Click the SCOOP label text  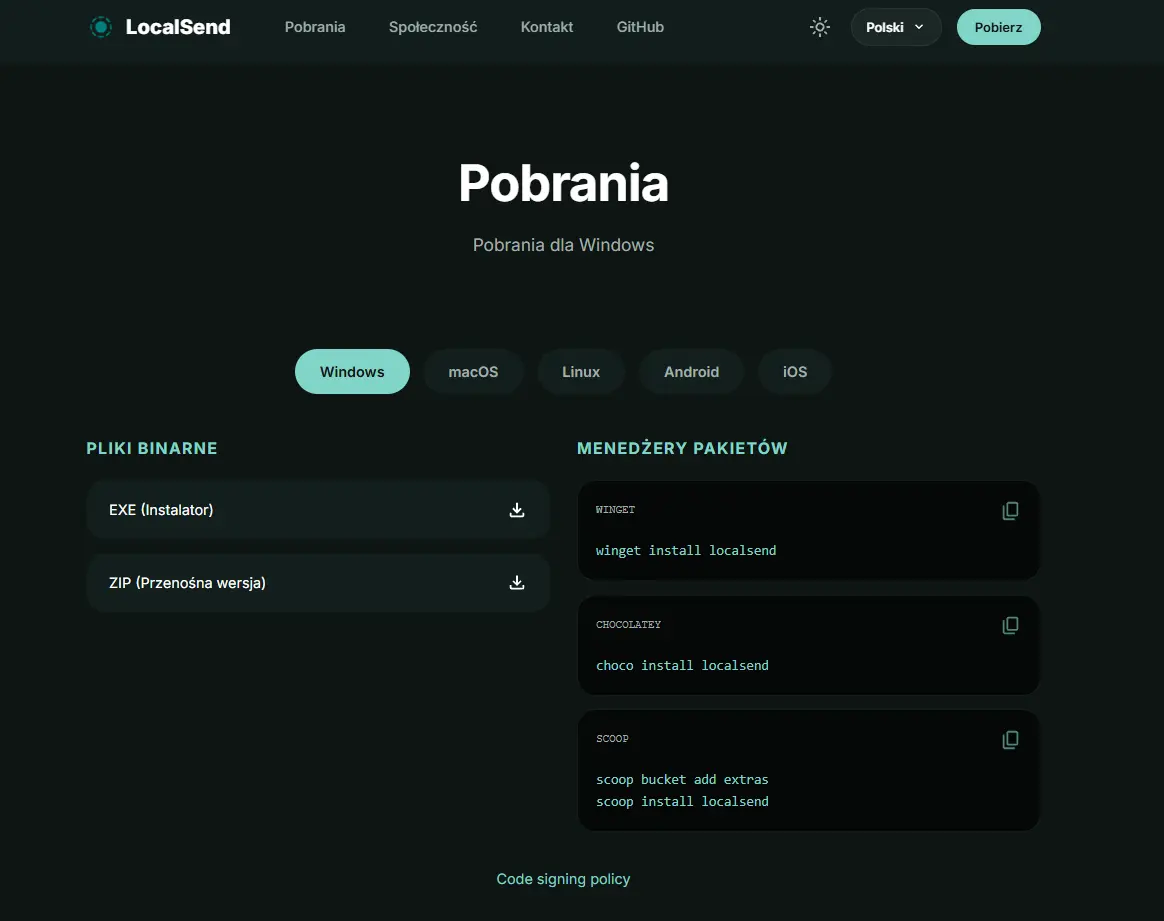tap(612, 739)
